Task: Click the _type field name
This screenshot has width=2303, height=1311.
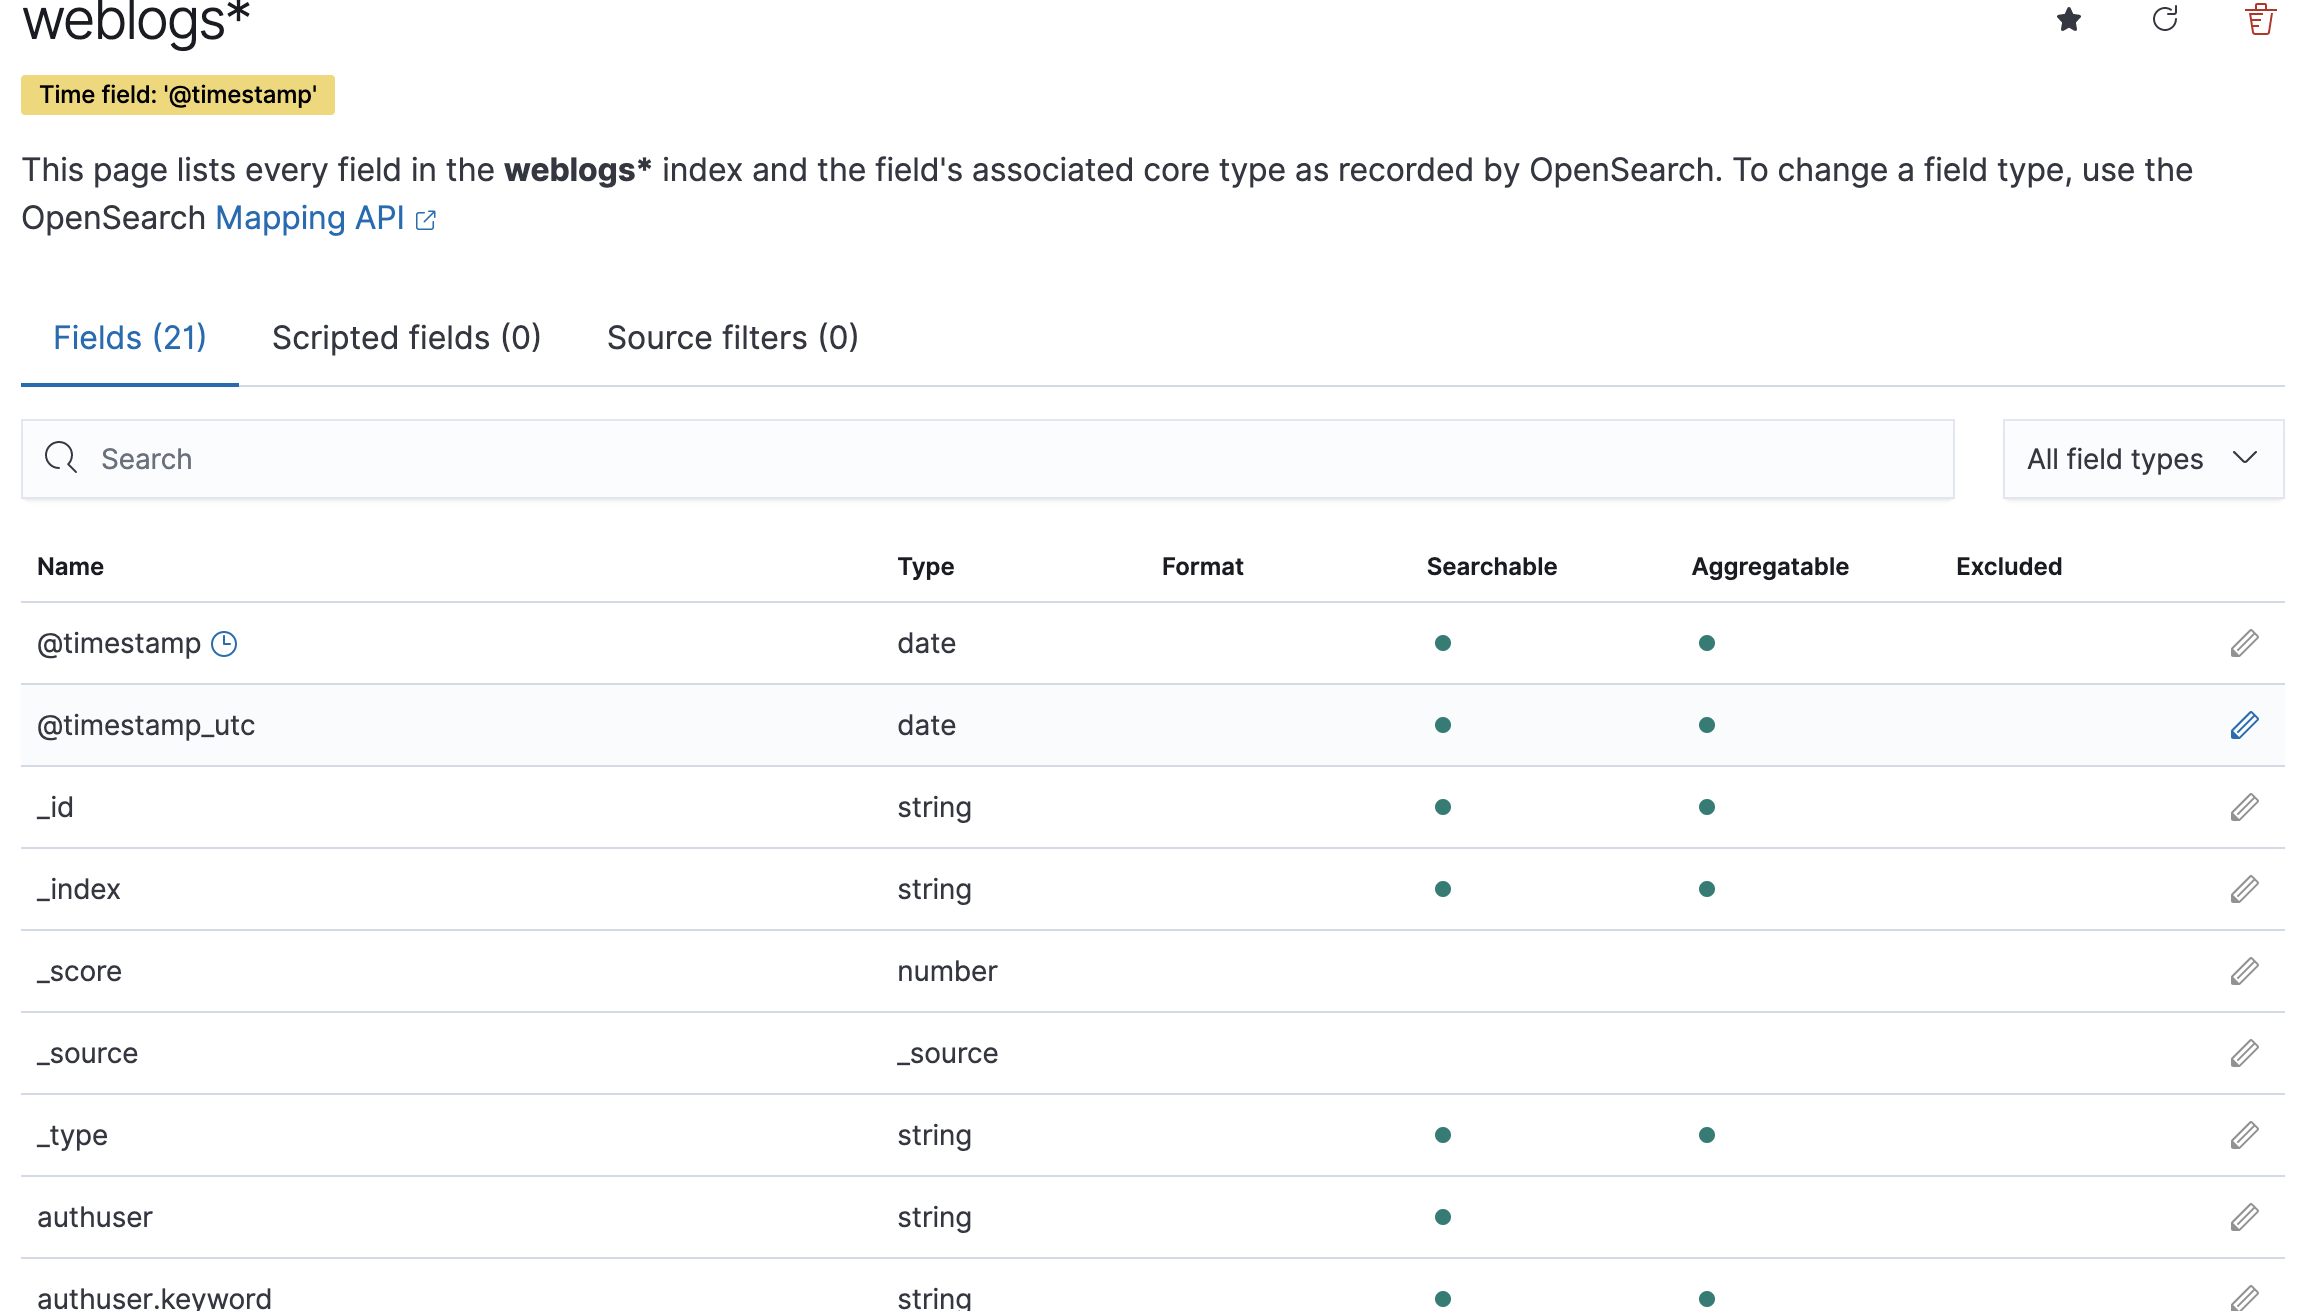Action: coord(72,1135)
